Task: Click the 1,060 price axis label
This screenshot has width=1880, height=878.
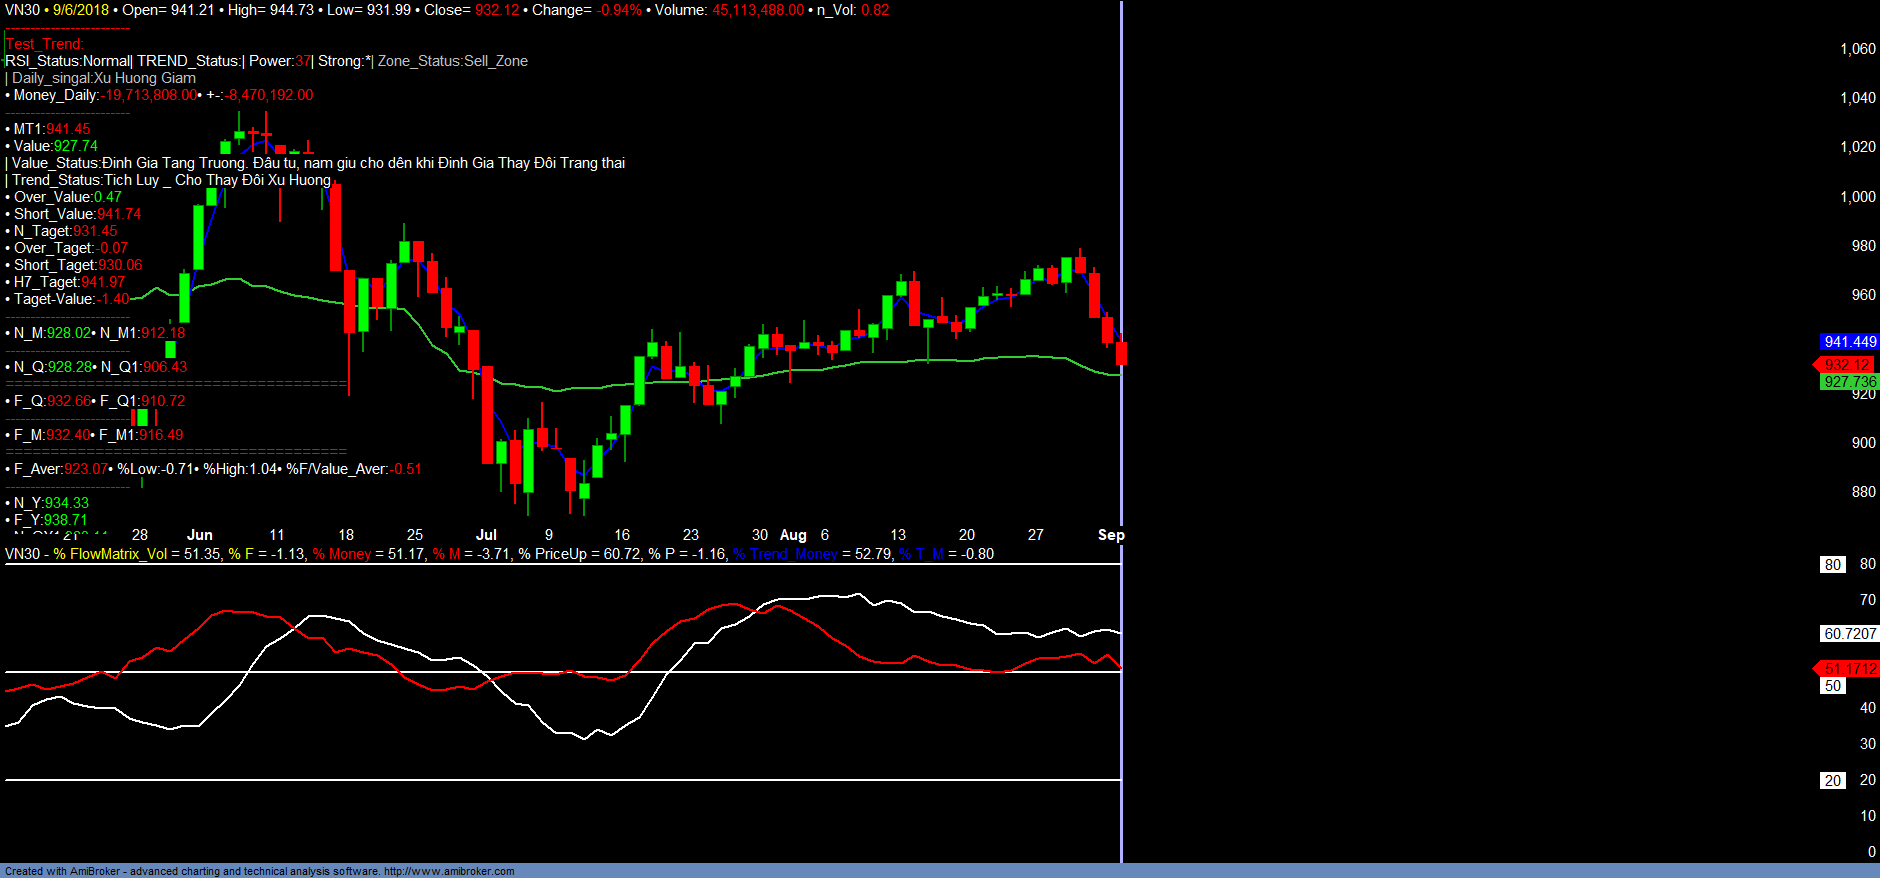Action: pyautogui.click(x=1857, y=49)
